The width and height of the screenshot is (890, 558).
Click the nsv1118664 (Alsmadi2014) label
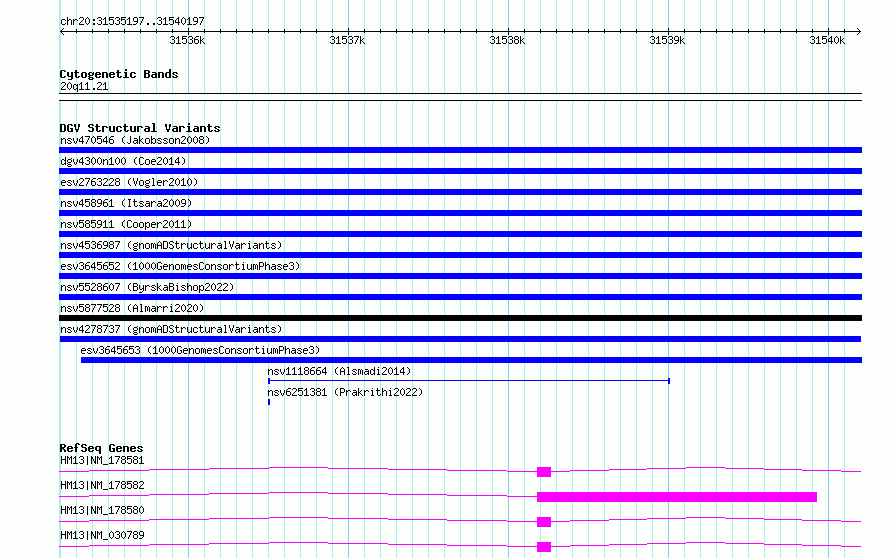click(x=339, y=371)
